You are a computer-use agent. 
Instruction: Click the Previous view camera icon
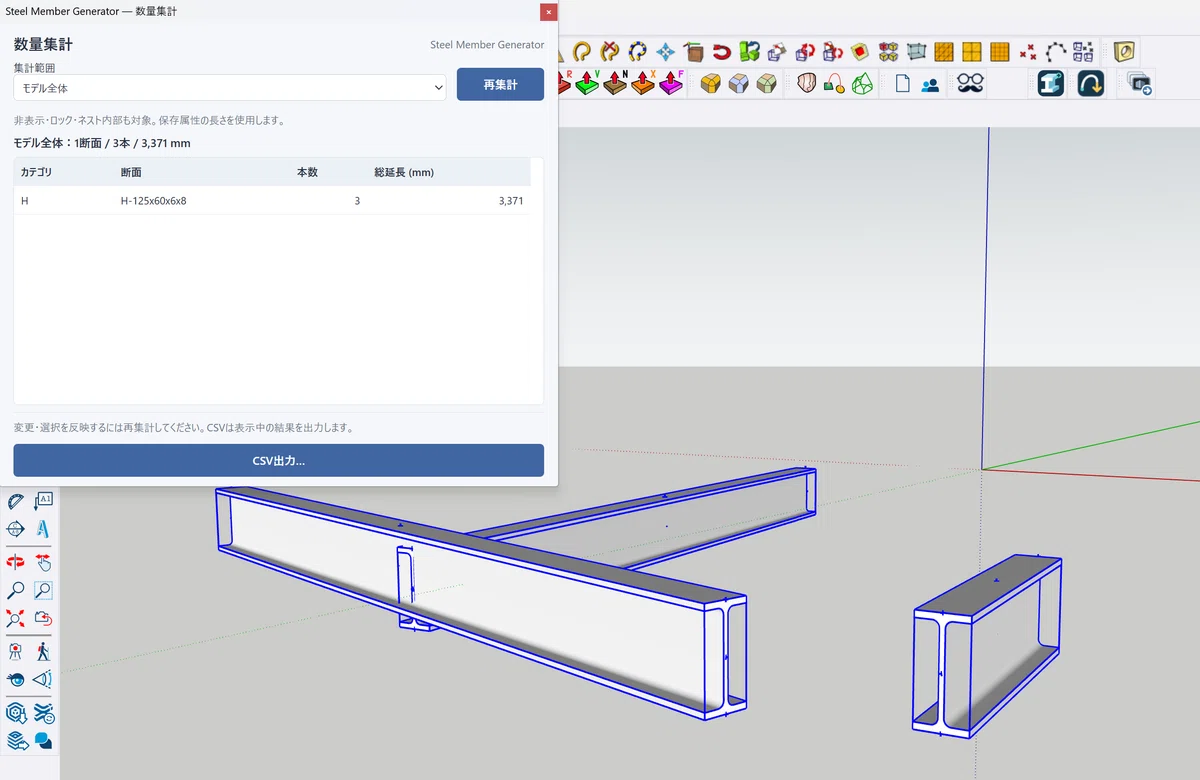click(x=43, y=618)
